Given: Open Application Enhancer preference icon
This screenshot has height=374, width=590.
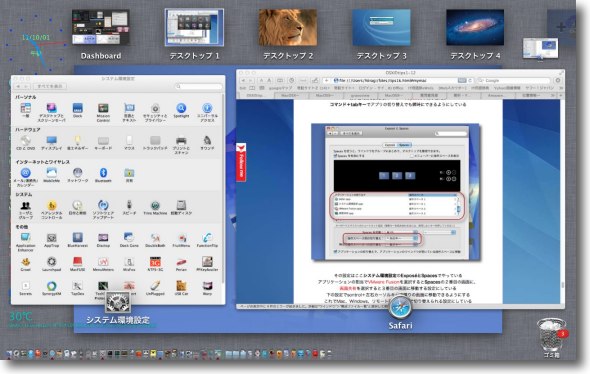Looking at the screenshot, I should [26, 238].
